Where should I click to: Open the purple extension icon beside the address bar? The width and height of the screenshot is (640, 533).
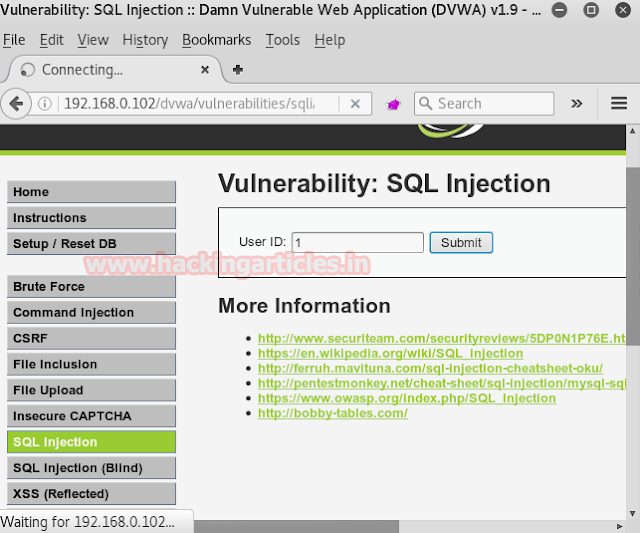[x=393, y=104]
